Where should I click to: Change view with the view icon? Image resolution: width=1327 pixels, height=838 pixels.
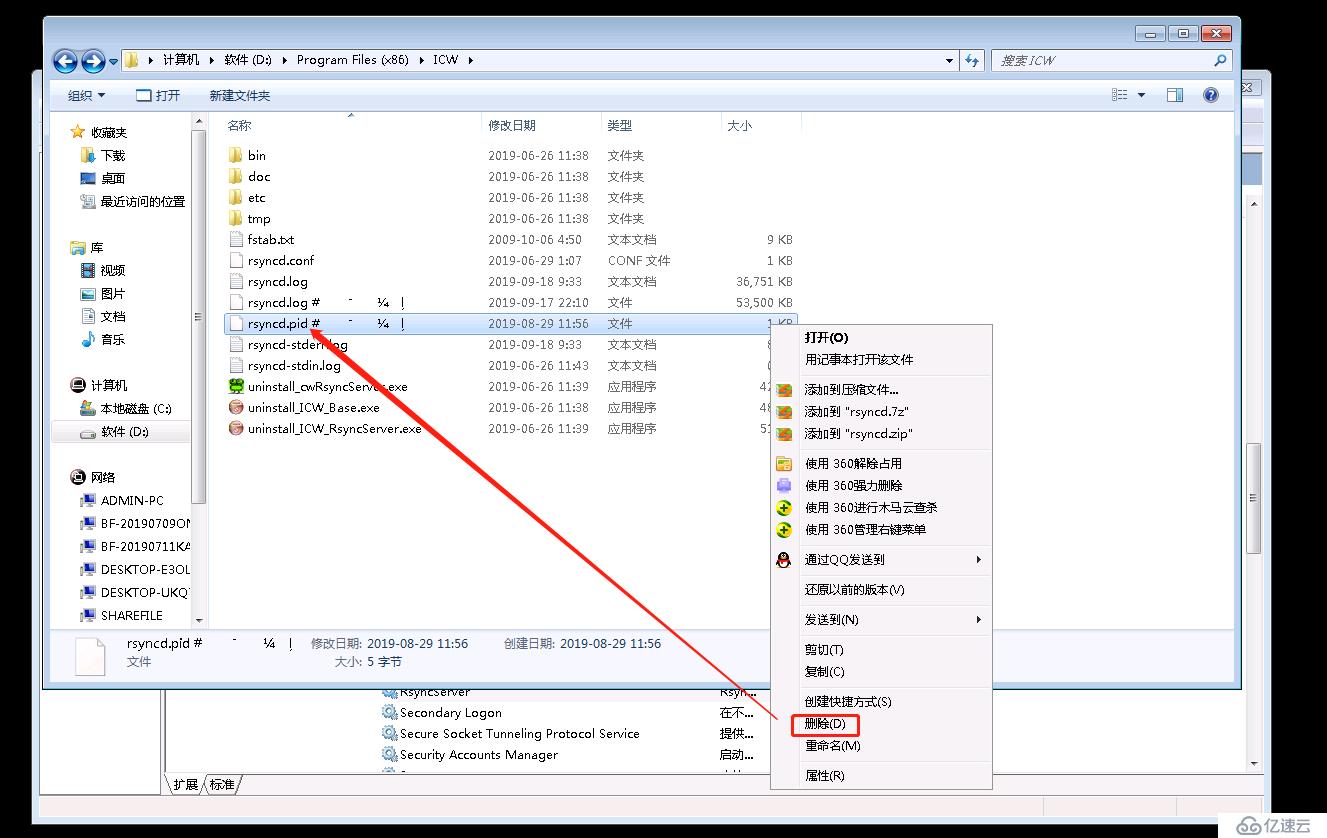[x=1120, y=95]
